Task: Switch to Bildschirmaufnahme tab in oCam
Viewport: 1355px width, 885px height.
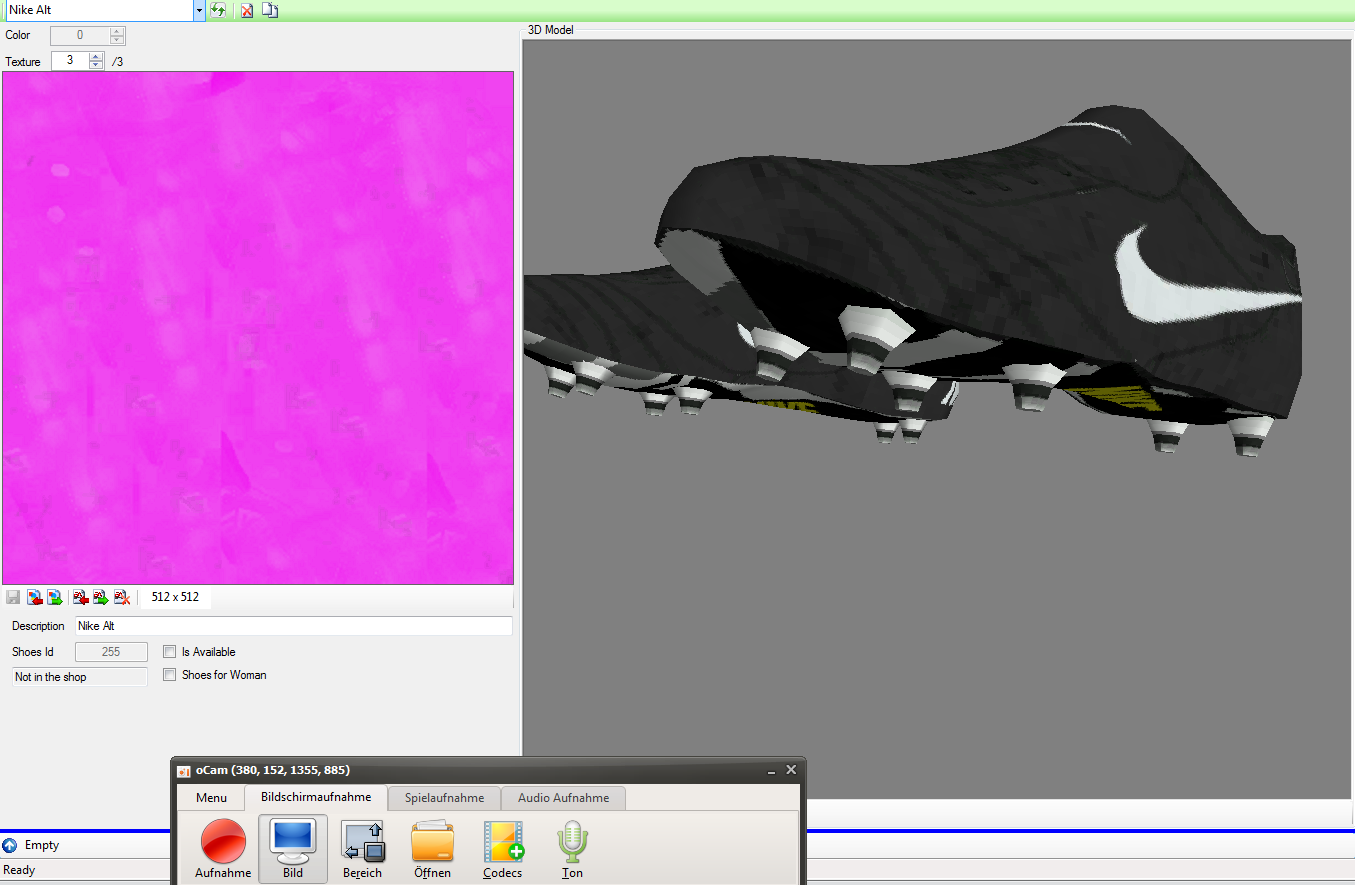Action: 316,797
